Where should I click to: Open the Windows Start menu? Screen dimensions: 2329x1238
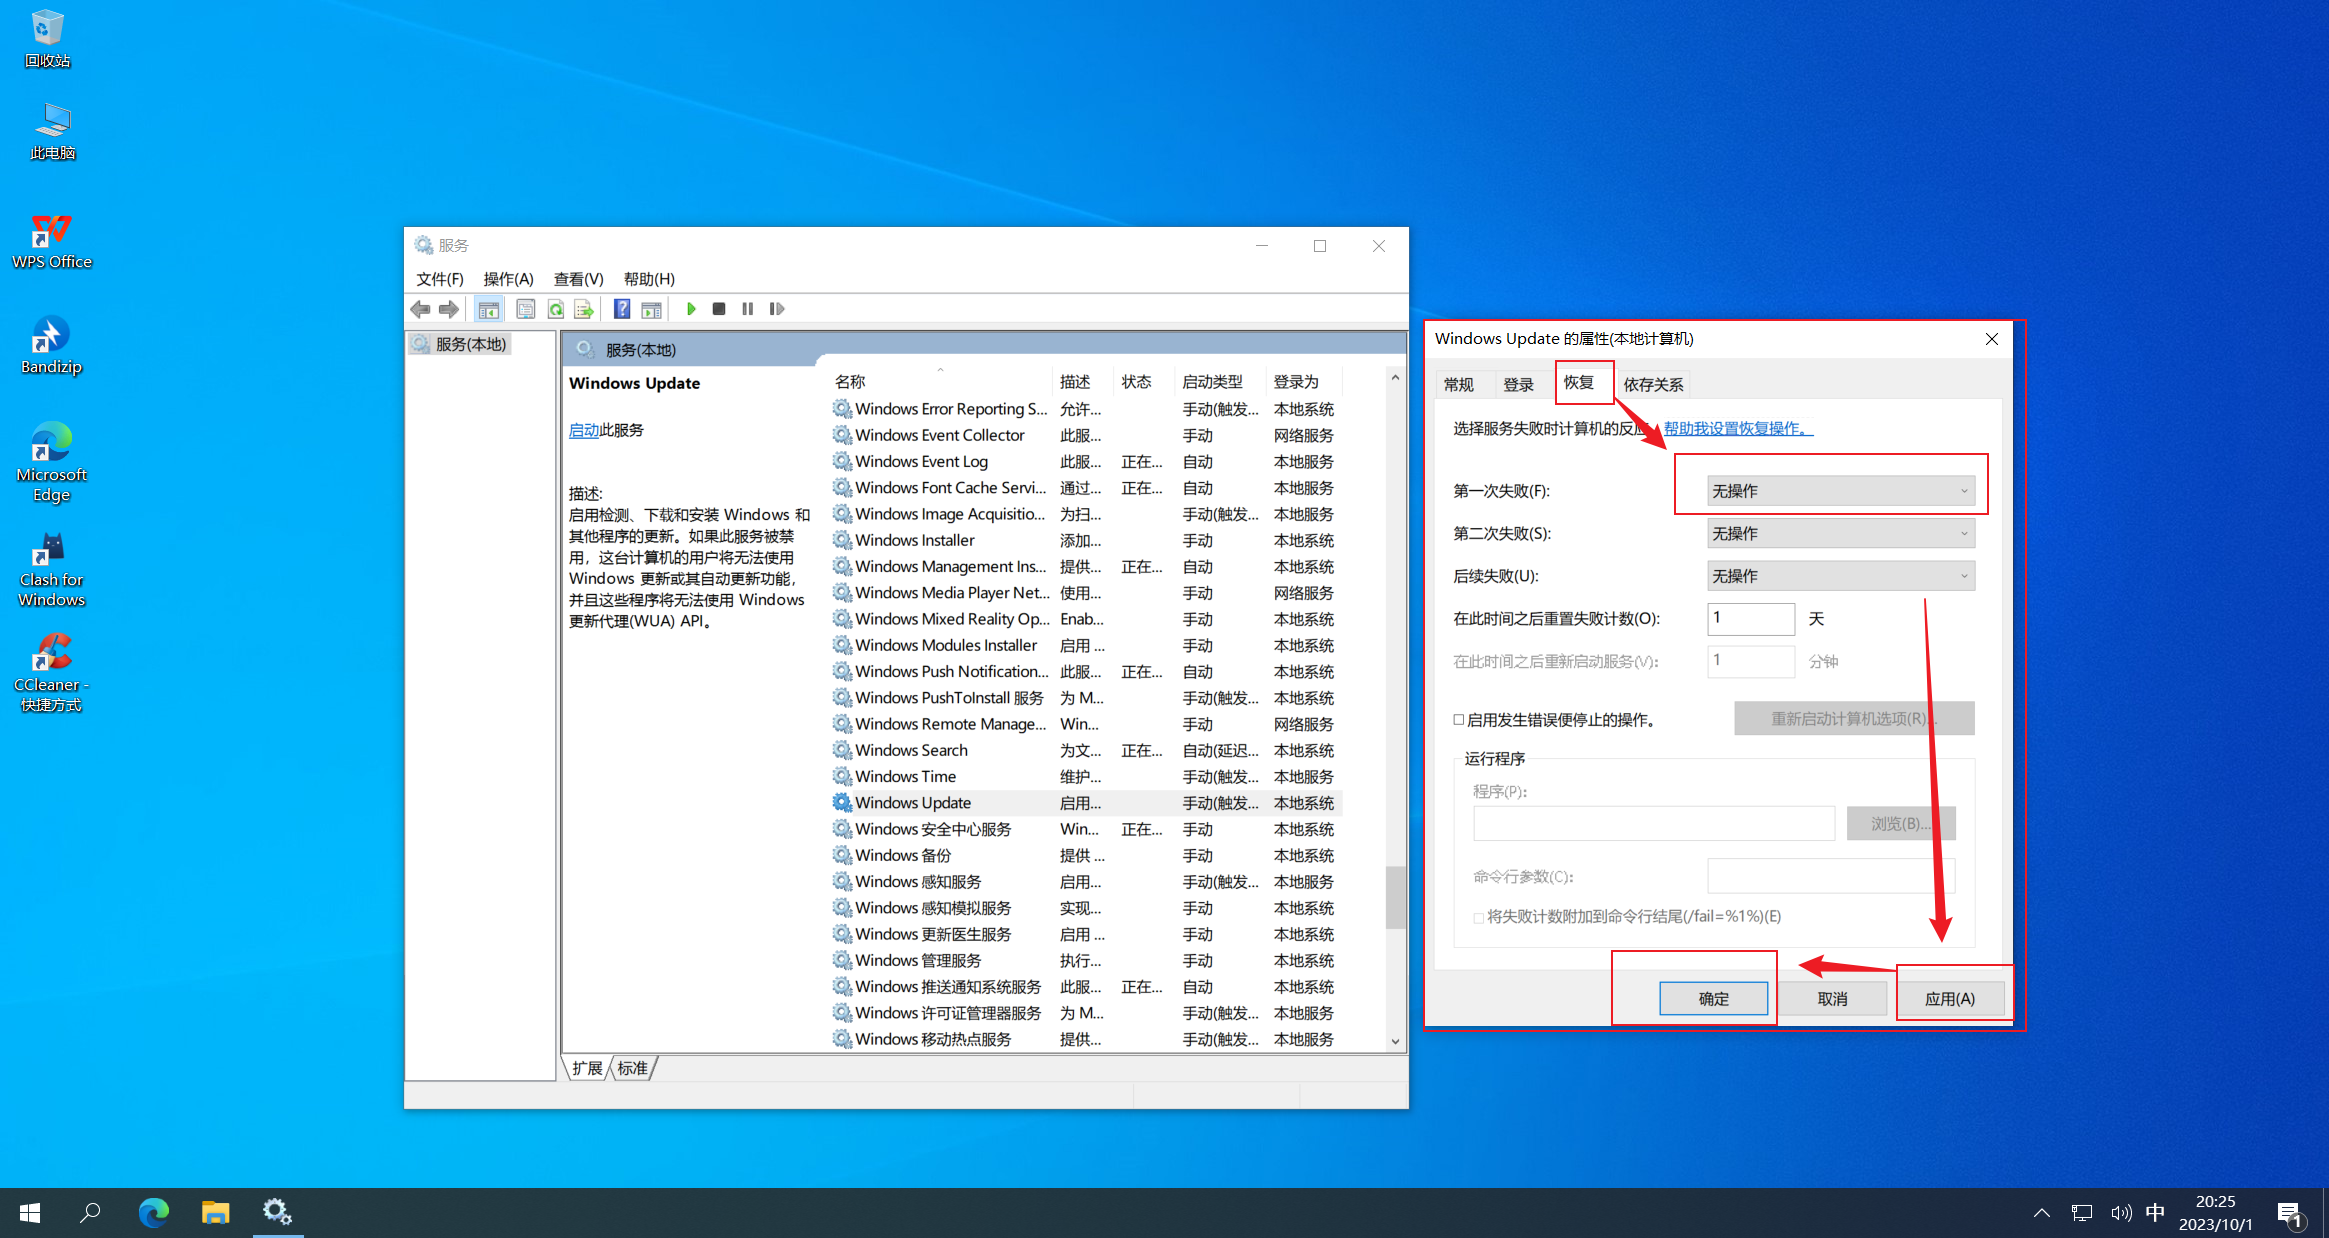tap(30, 1213)
